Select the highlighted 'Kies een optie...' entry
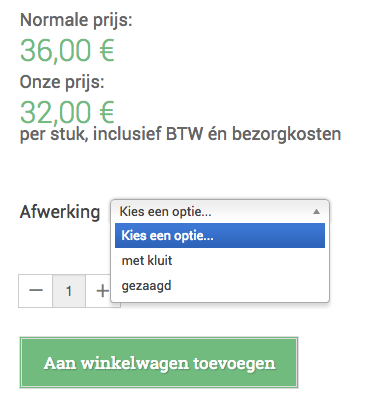 click(x=220, y=236)
